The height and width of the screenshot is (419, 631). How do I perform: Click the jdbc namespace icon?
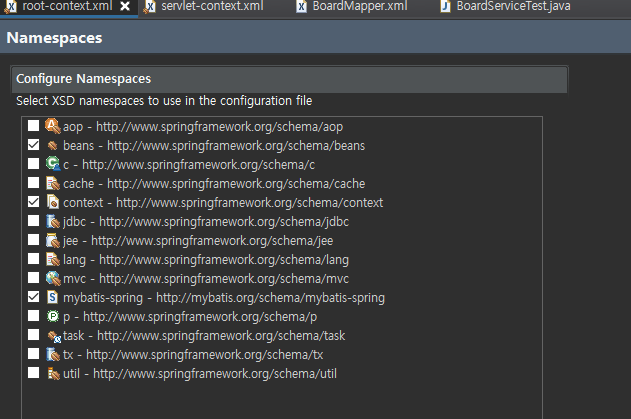click(53, 221)
